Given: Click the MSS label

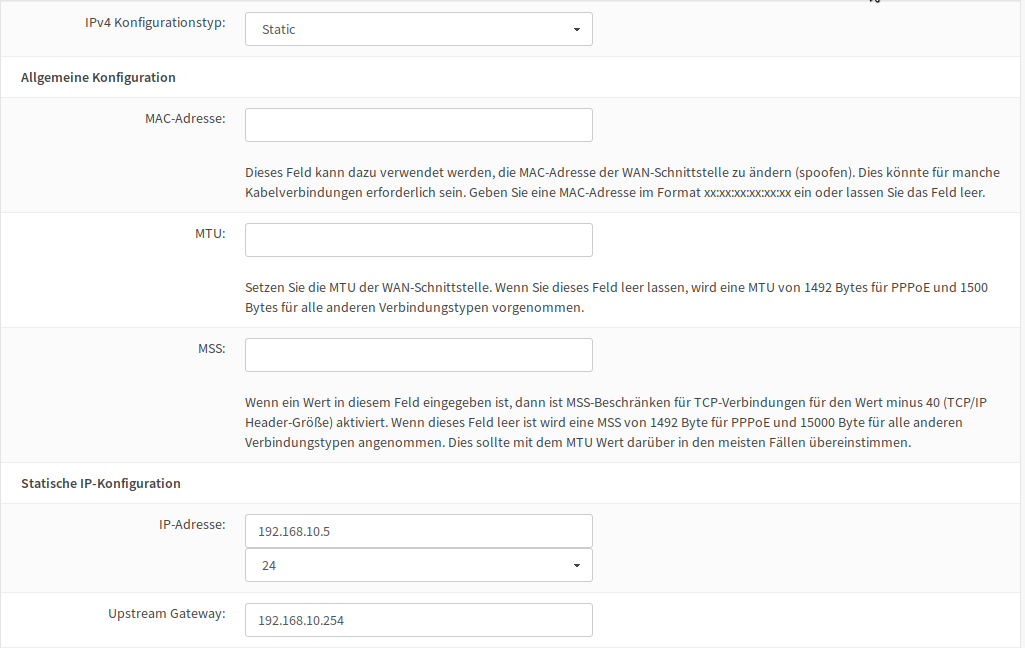Looking at the screenshot, I should (211, 349).
